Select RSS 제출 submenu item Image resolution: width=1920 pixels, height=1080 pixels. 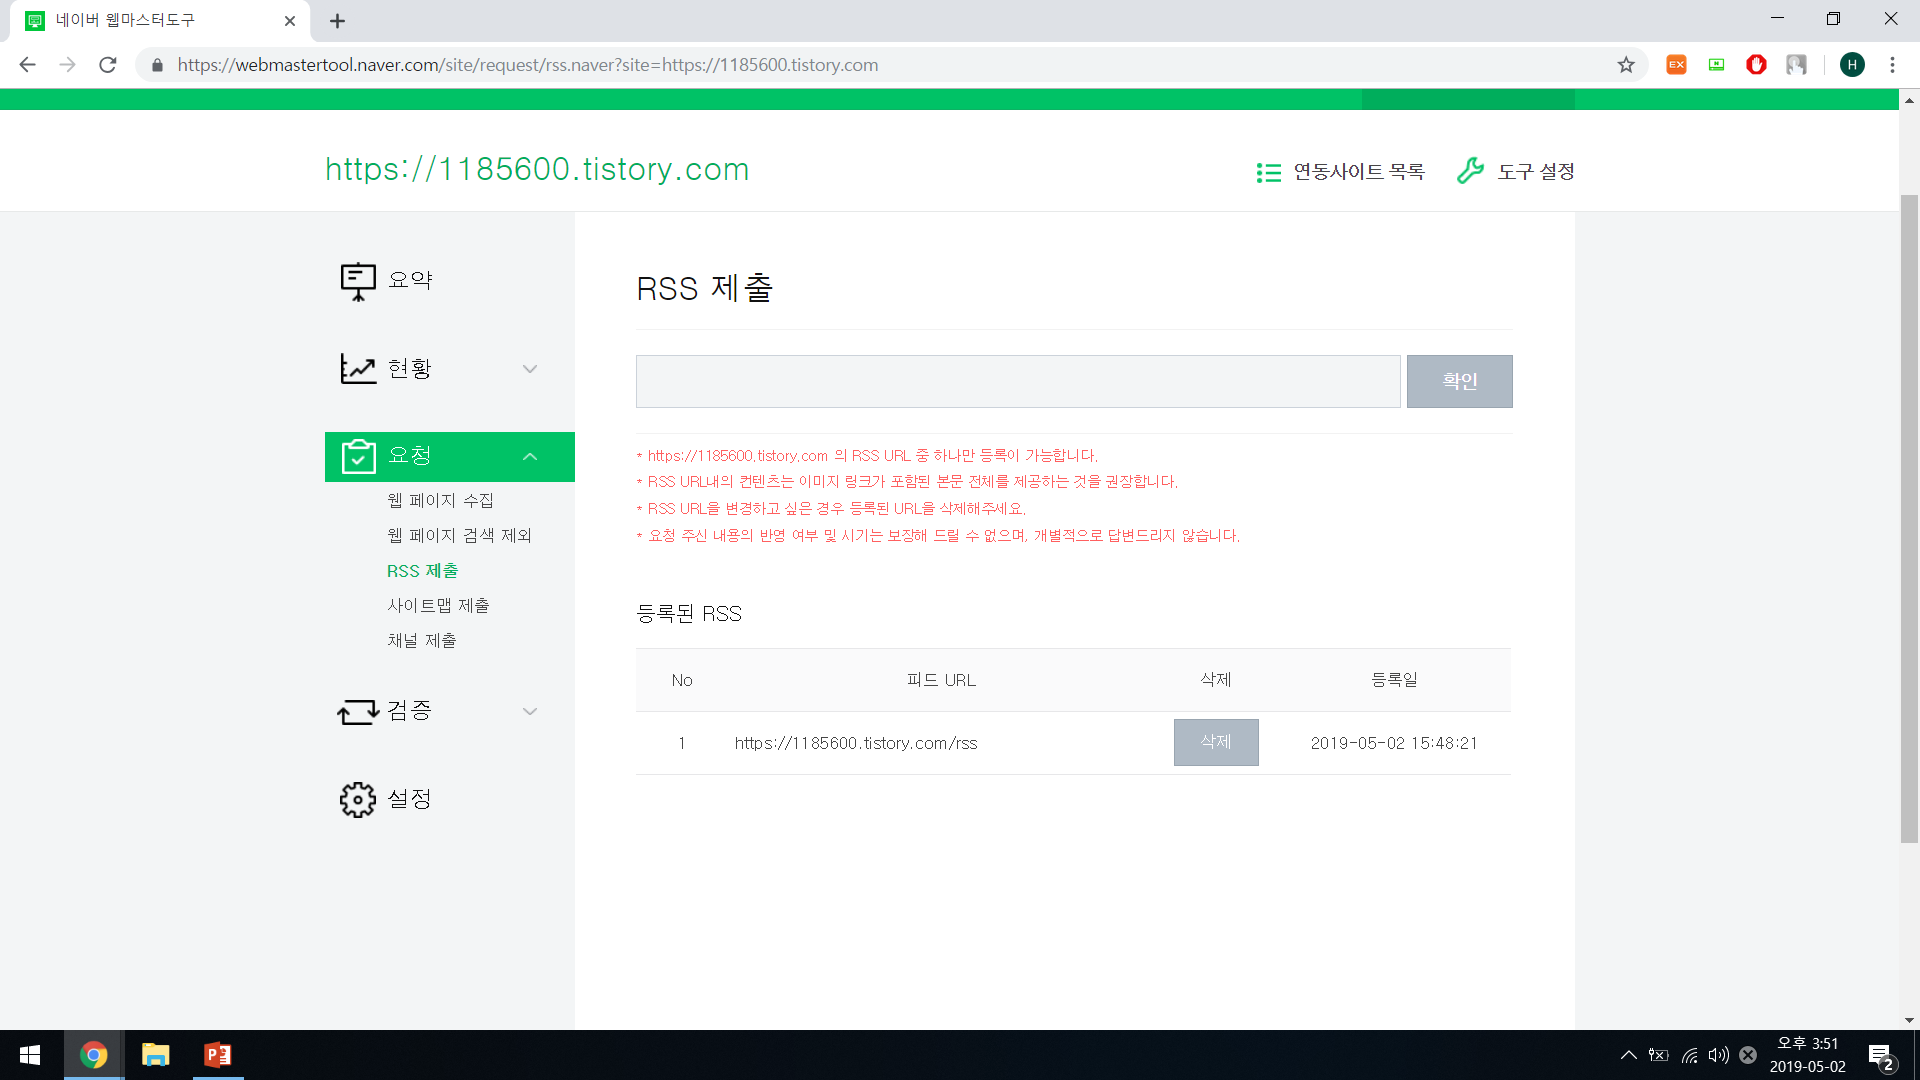[422, 571]
